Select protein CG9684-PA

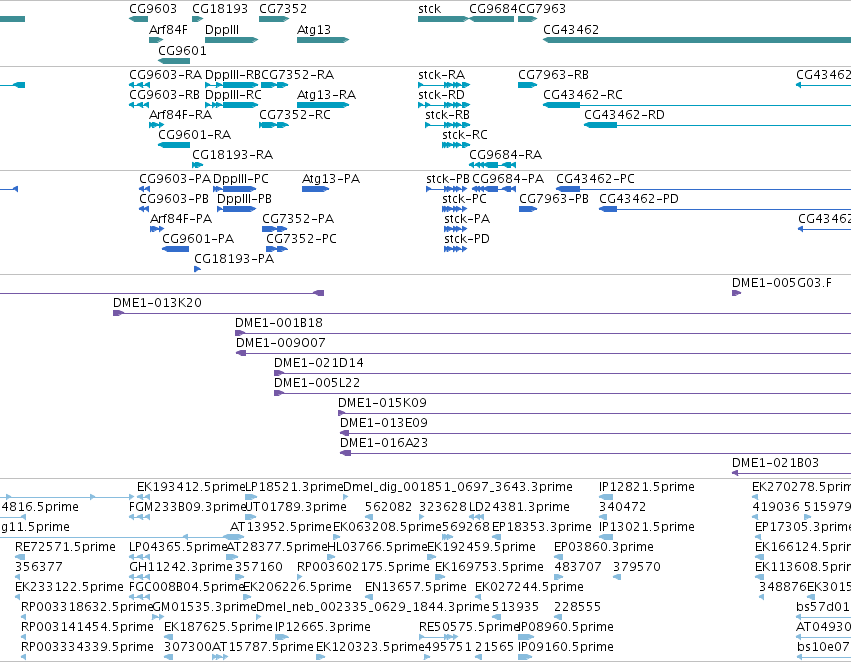coord(494,189)
